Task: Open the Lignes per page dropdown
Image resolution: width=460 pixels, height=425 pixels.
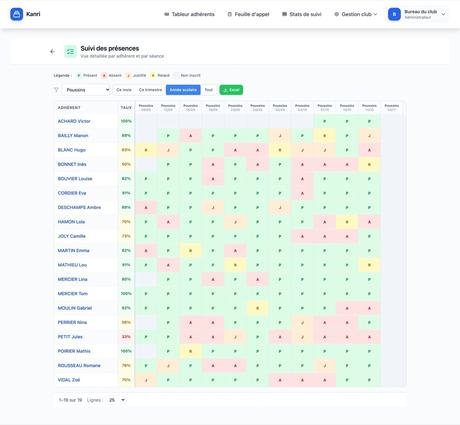Action: (x=117, y=400)
